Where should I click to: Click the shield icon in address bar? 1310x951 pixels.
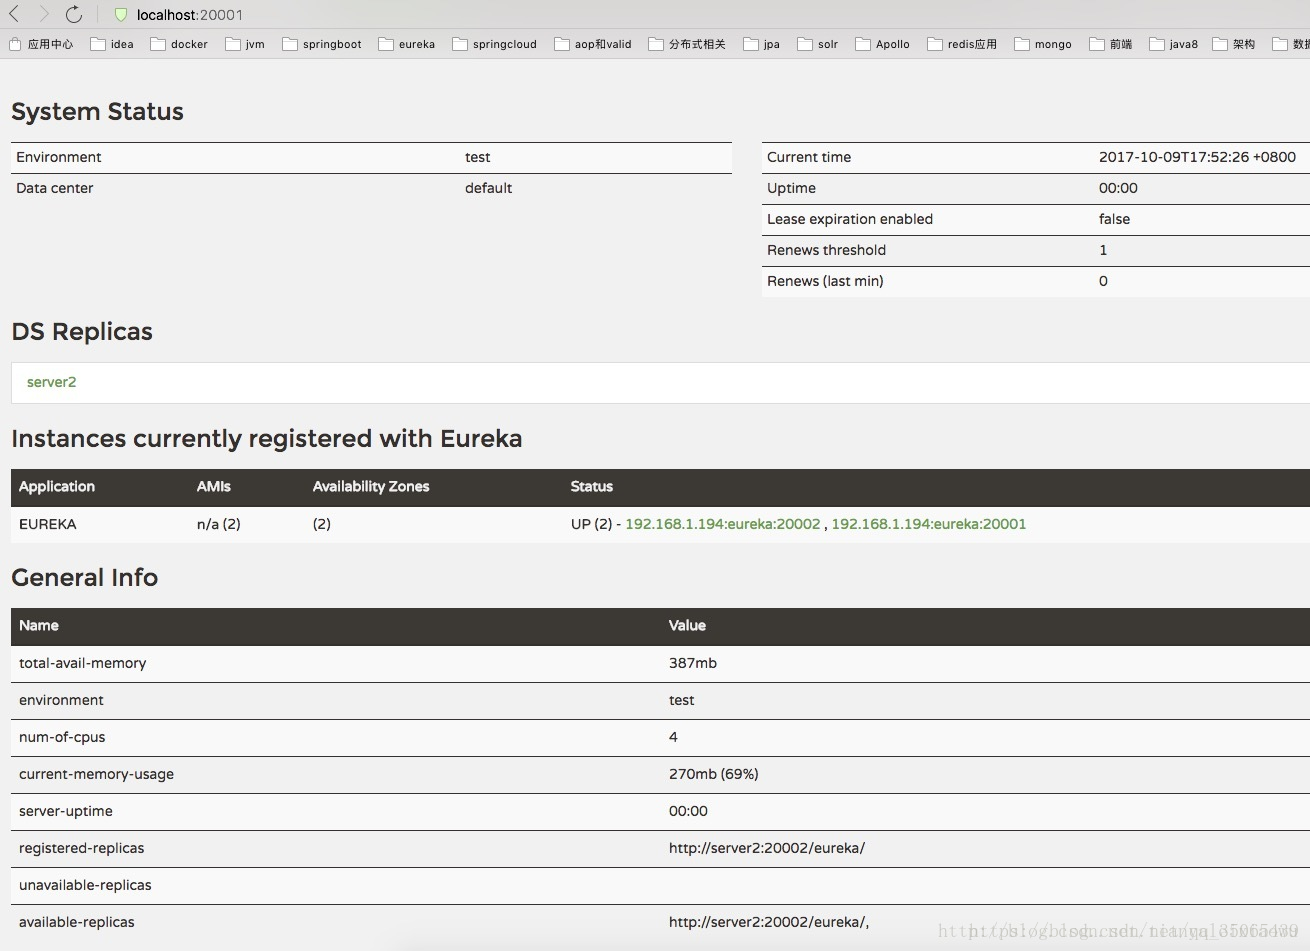coord(121,15)
